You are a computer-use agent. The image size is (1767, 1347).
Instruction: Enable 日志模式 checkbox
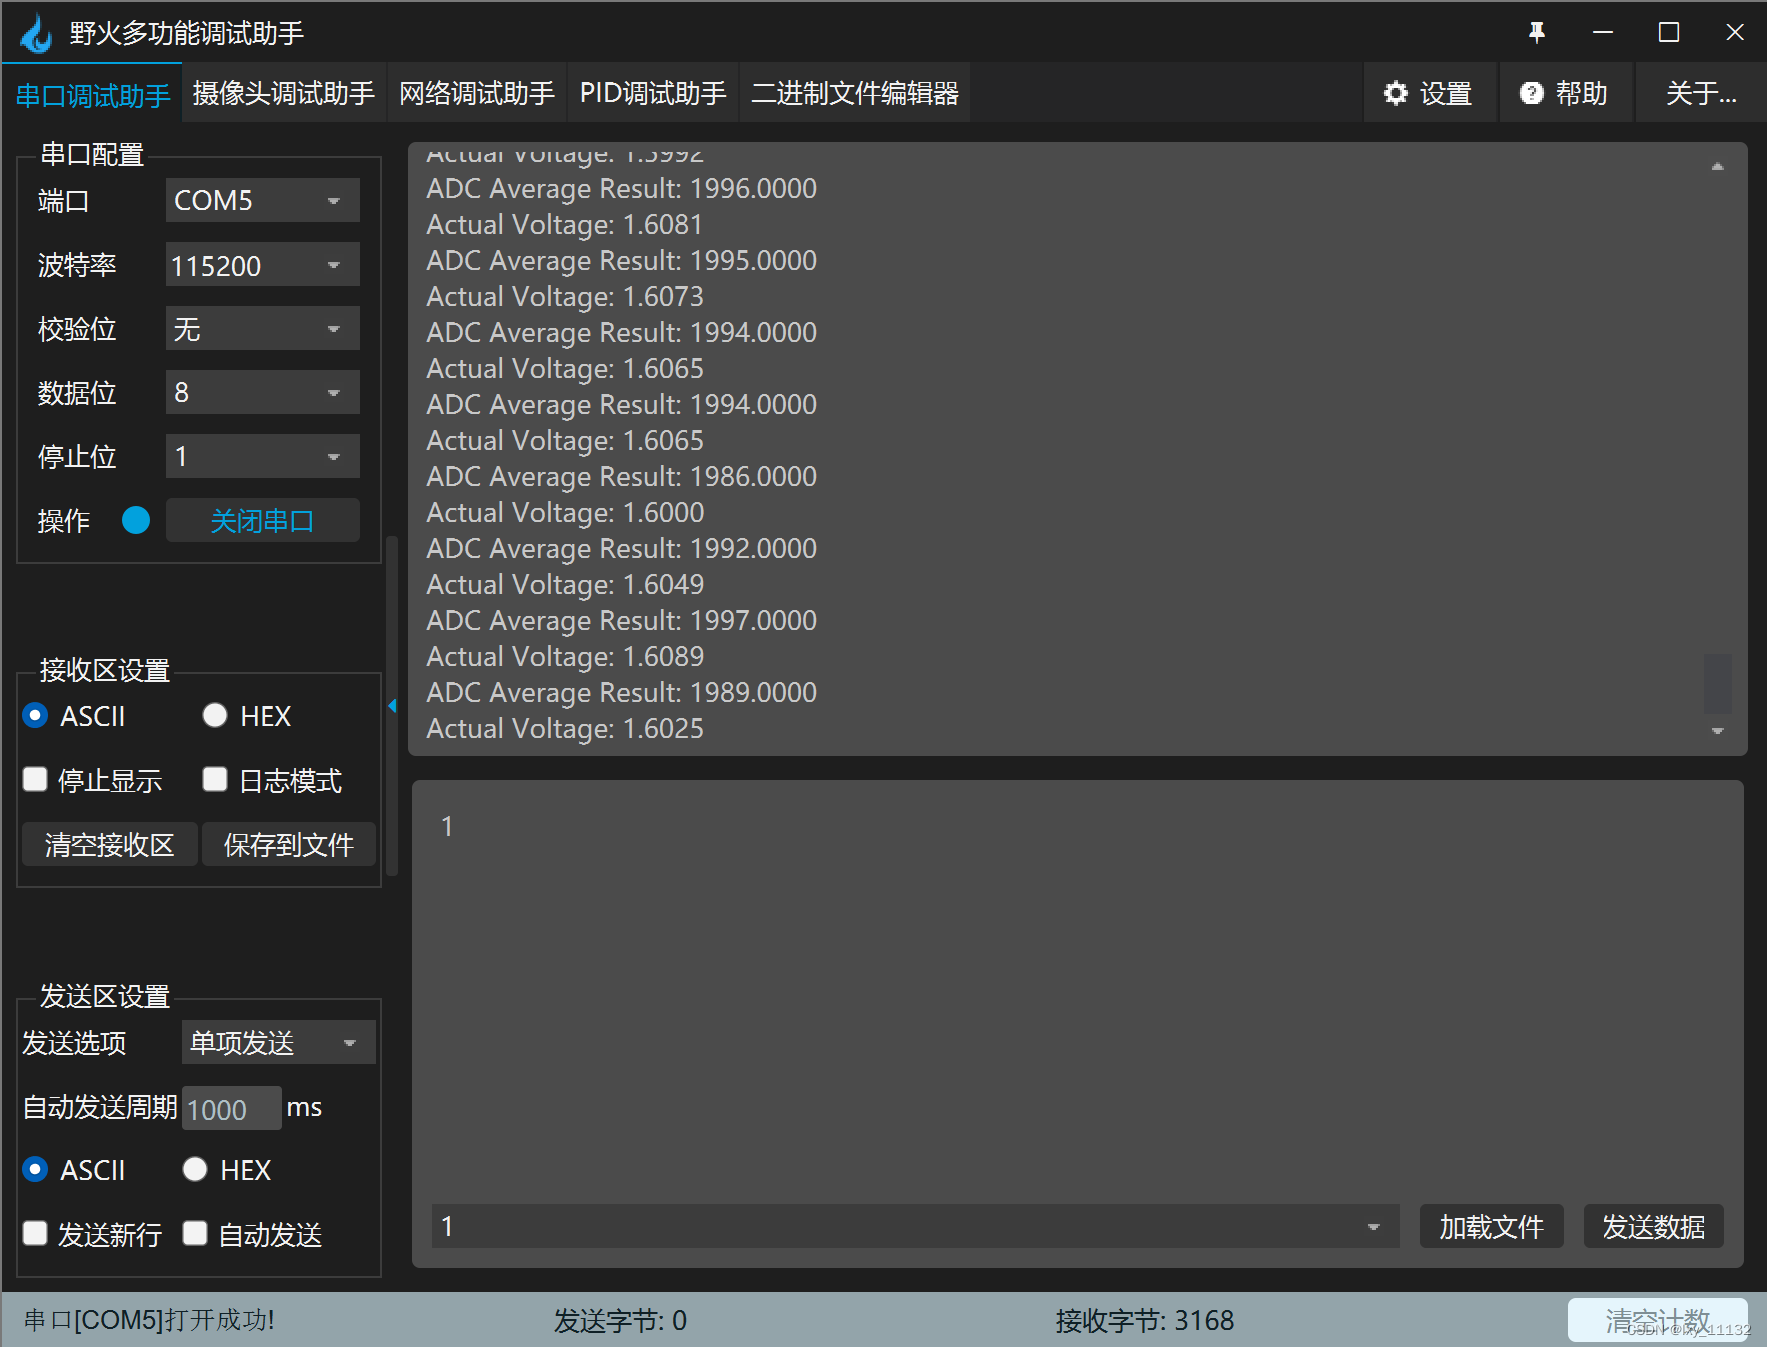coord(215,779)
